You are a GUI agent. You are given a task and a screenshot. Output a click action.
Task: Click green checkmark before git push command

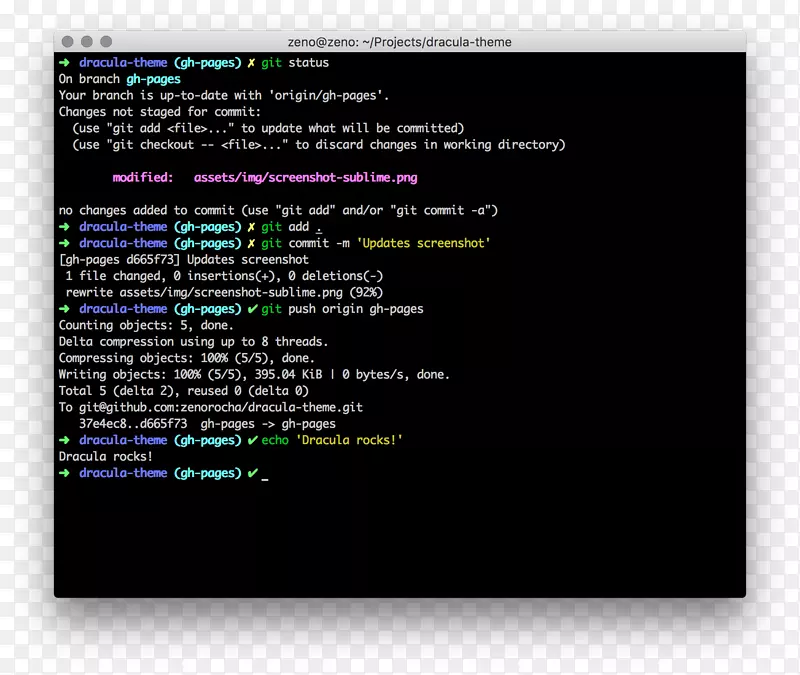251,309
